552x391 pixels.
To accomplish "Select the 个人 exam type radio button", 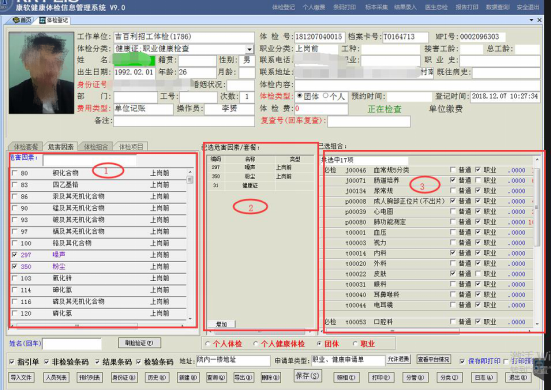I will 325,96.
